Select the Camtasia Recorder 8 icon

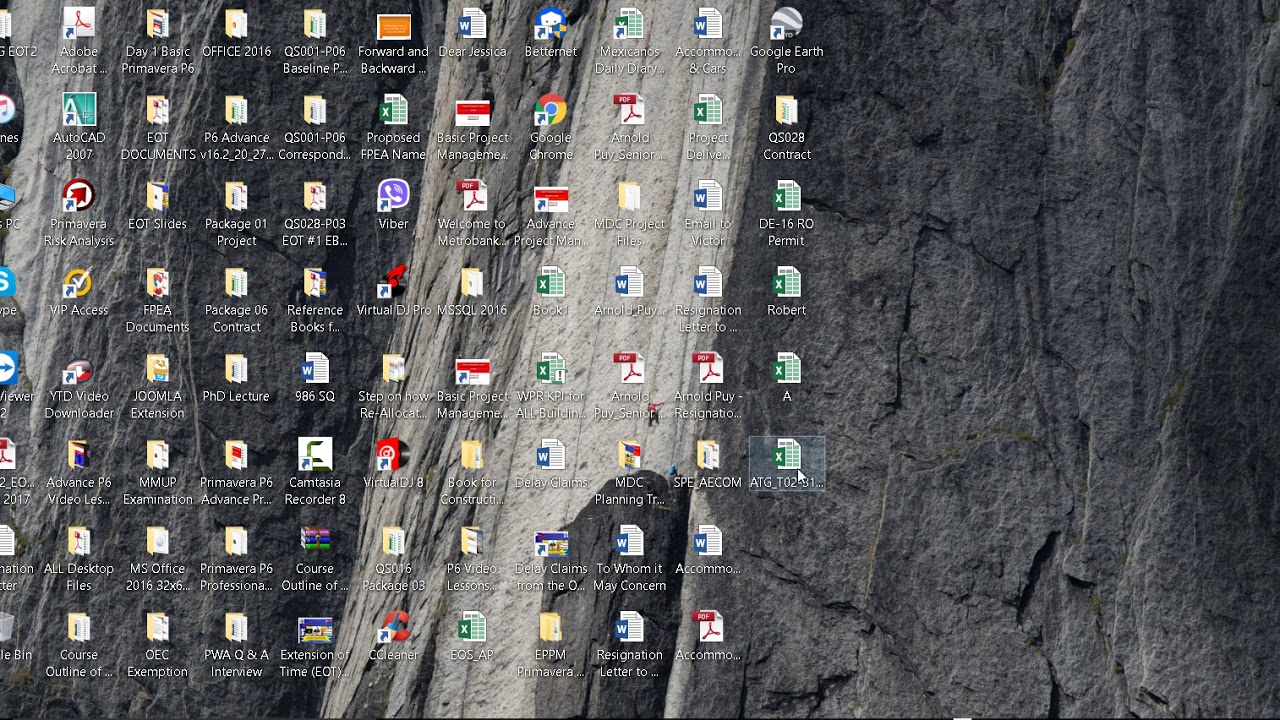tap(315, 454)
